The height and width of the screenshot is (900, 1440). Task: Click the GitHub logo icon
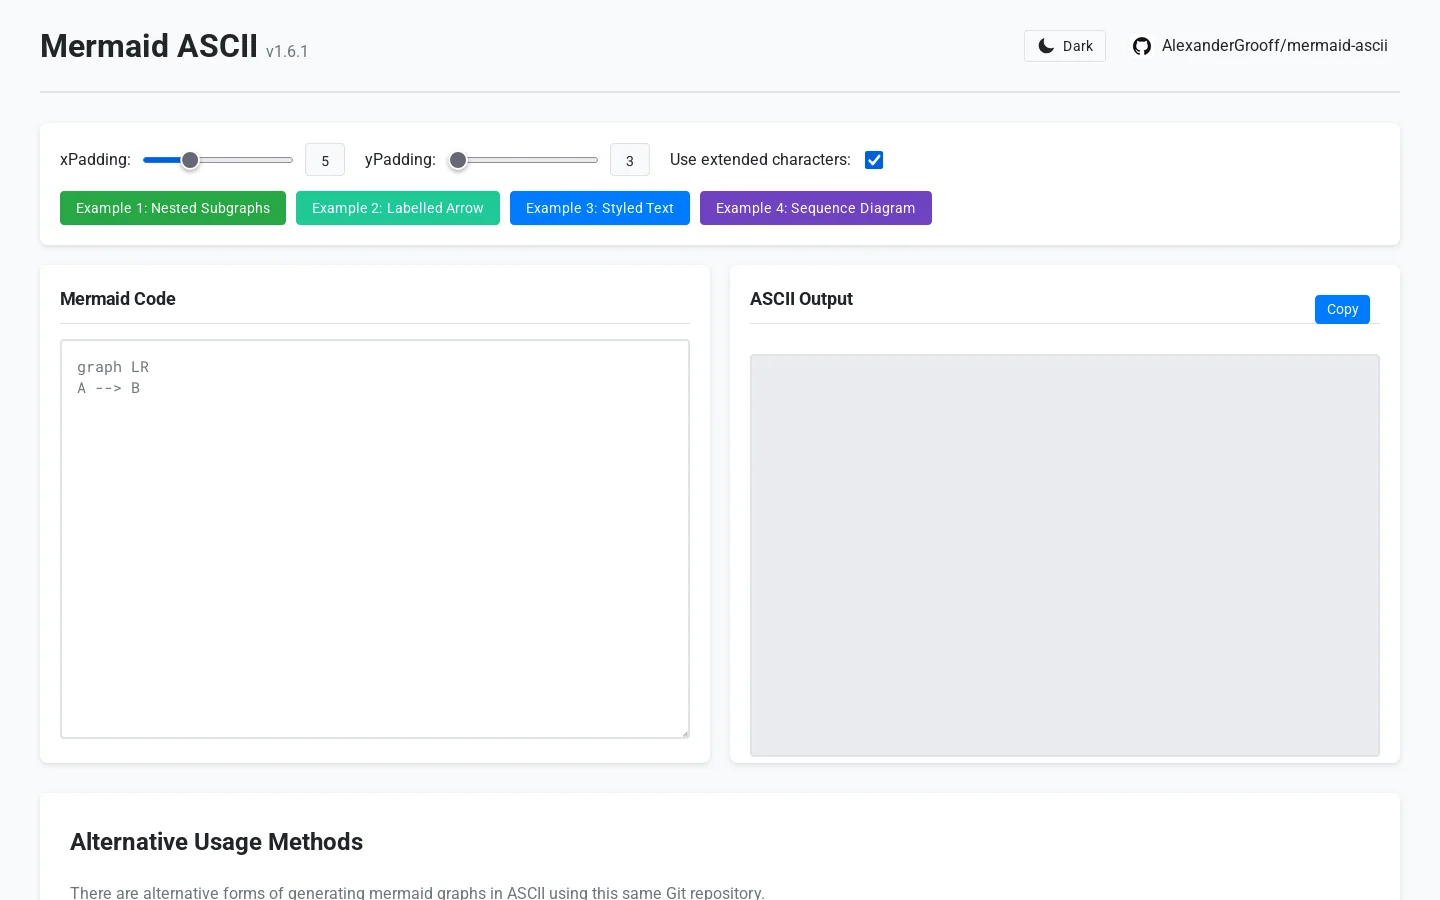tap(1142, 46)
